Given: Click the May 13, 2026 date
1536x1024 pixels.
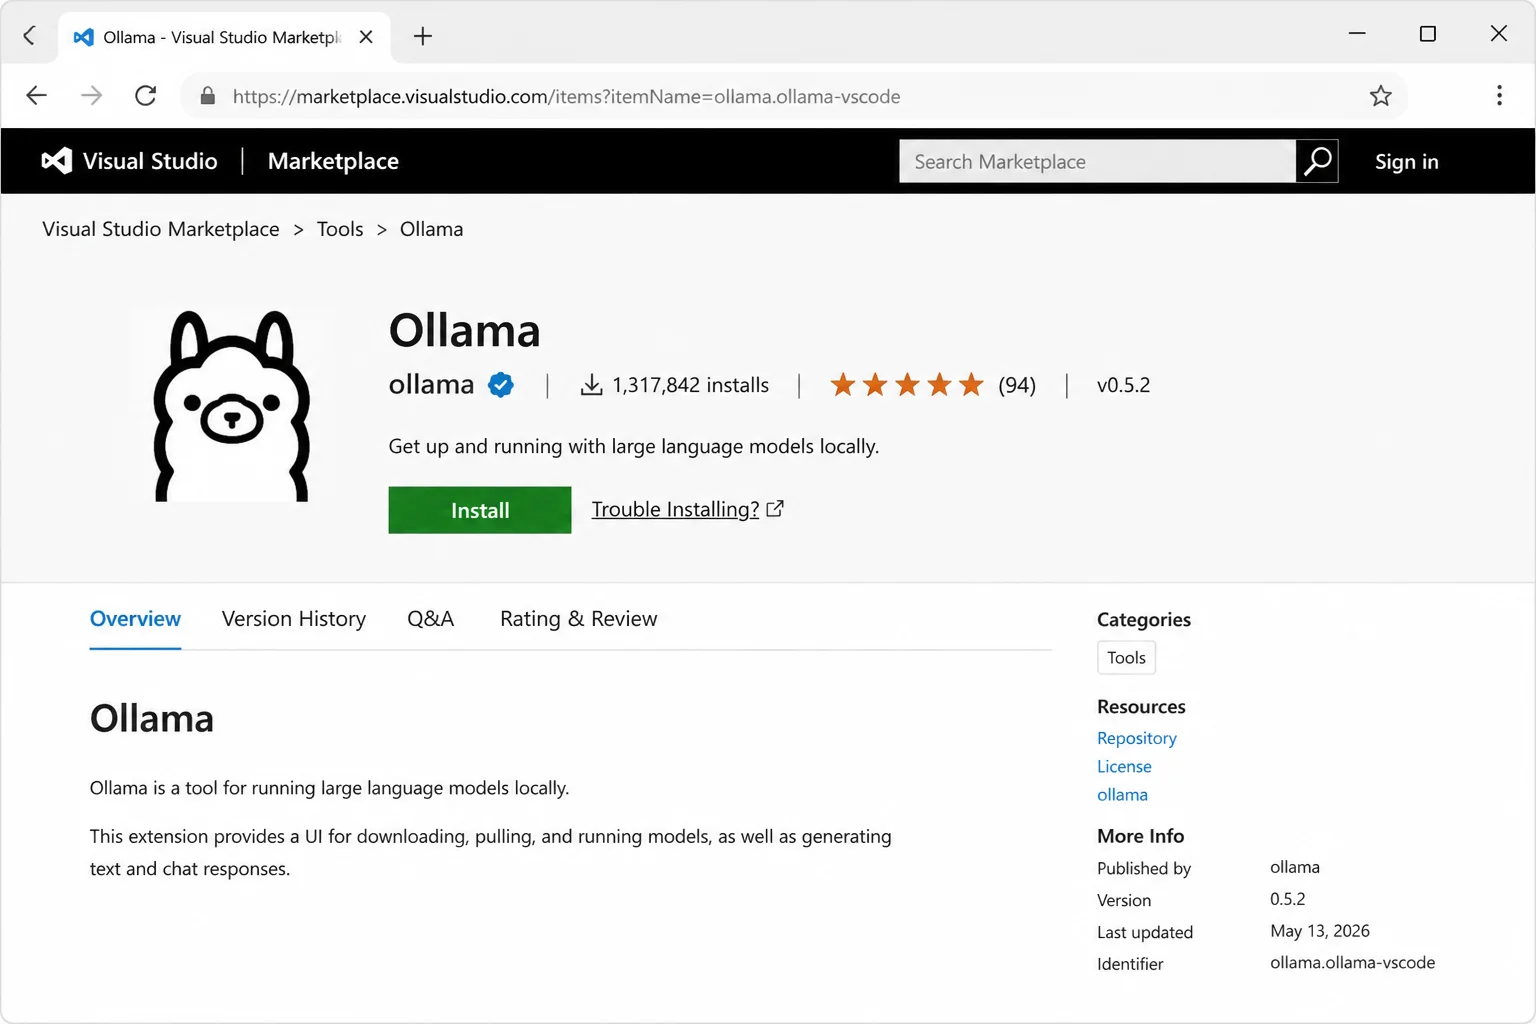Looking at the screenshot, I should coord(1320,931).
